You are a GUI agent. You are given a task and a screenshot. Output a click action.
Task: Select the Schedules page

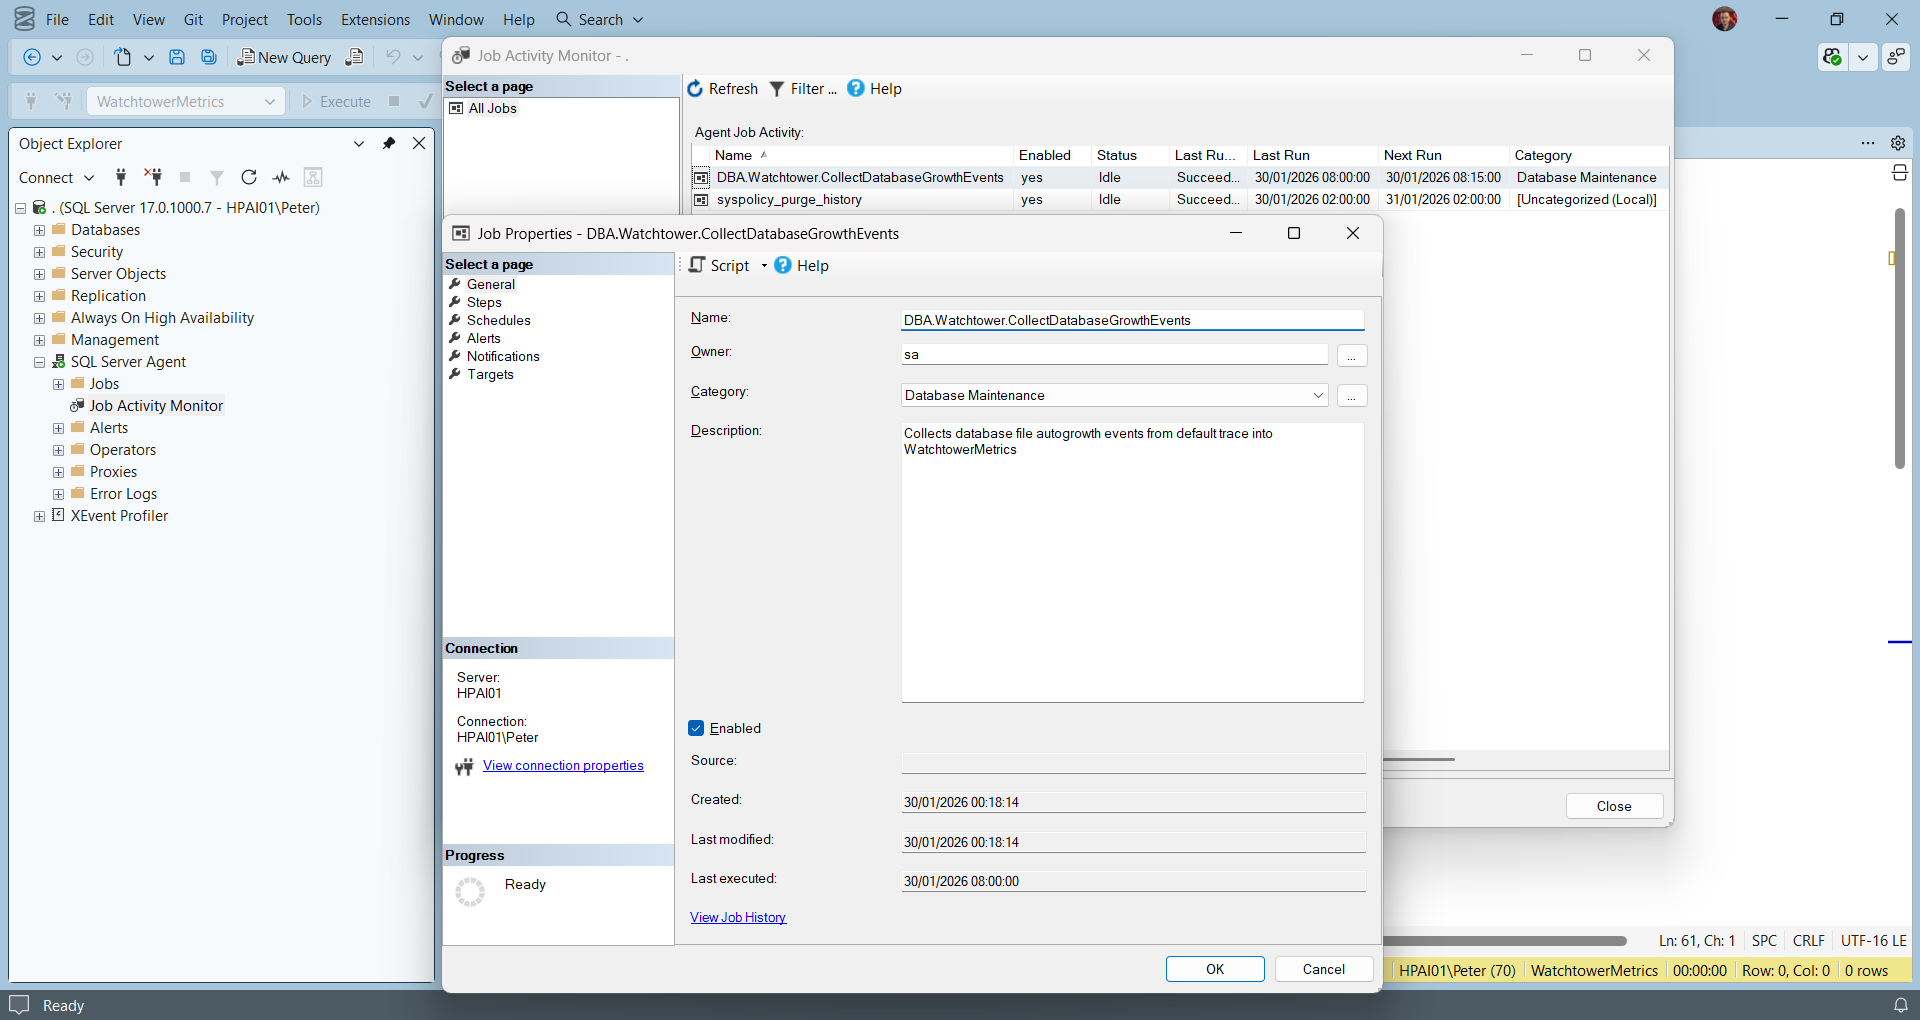tap(498, 320)
